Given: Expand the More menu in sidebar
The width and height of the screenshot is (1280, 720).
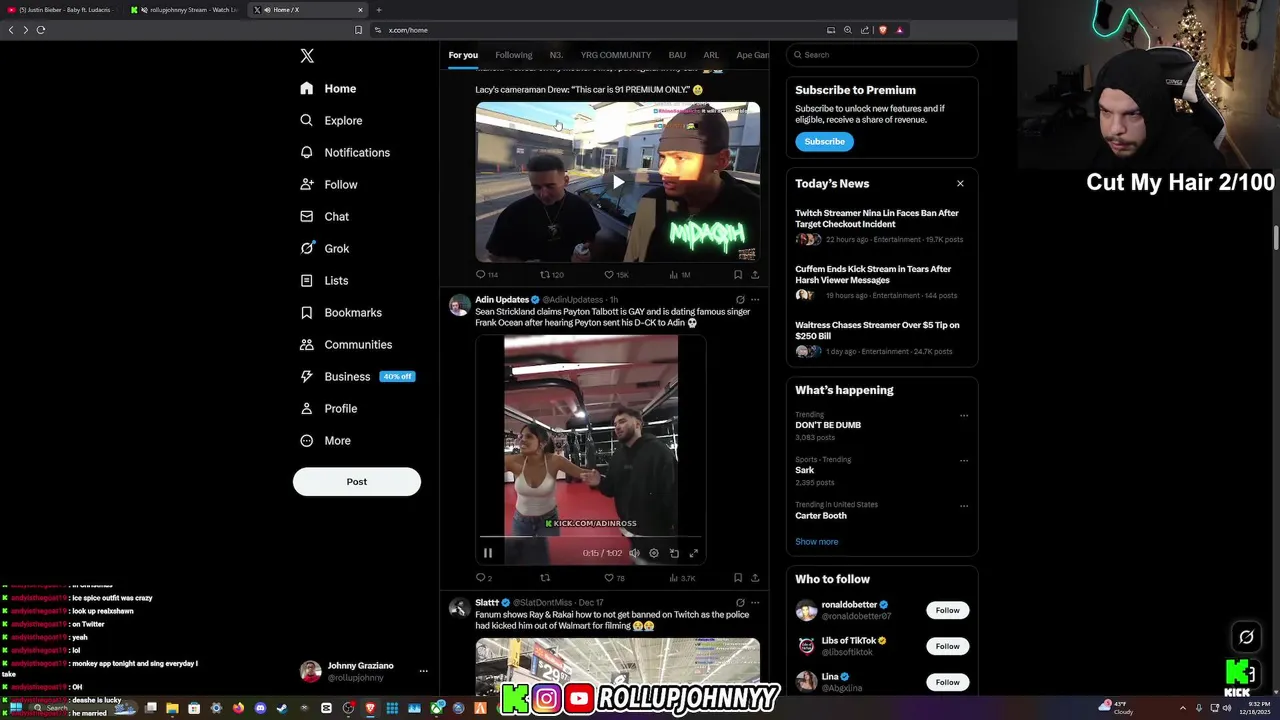Looking at the screenshot, I should pos(326,441).
